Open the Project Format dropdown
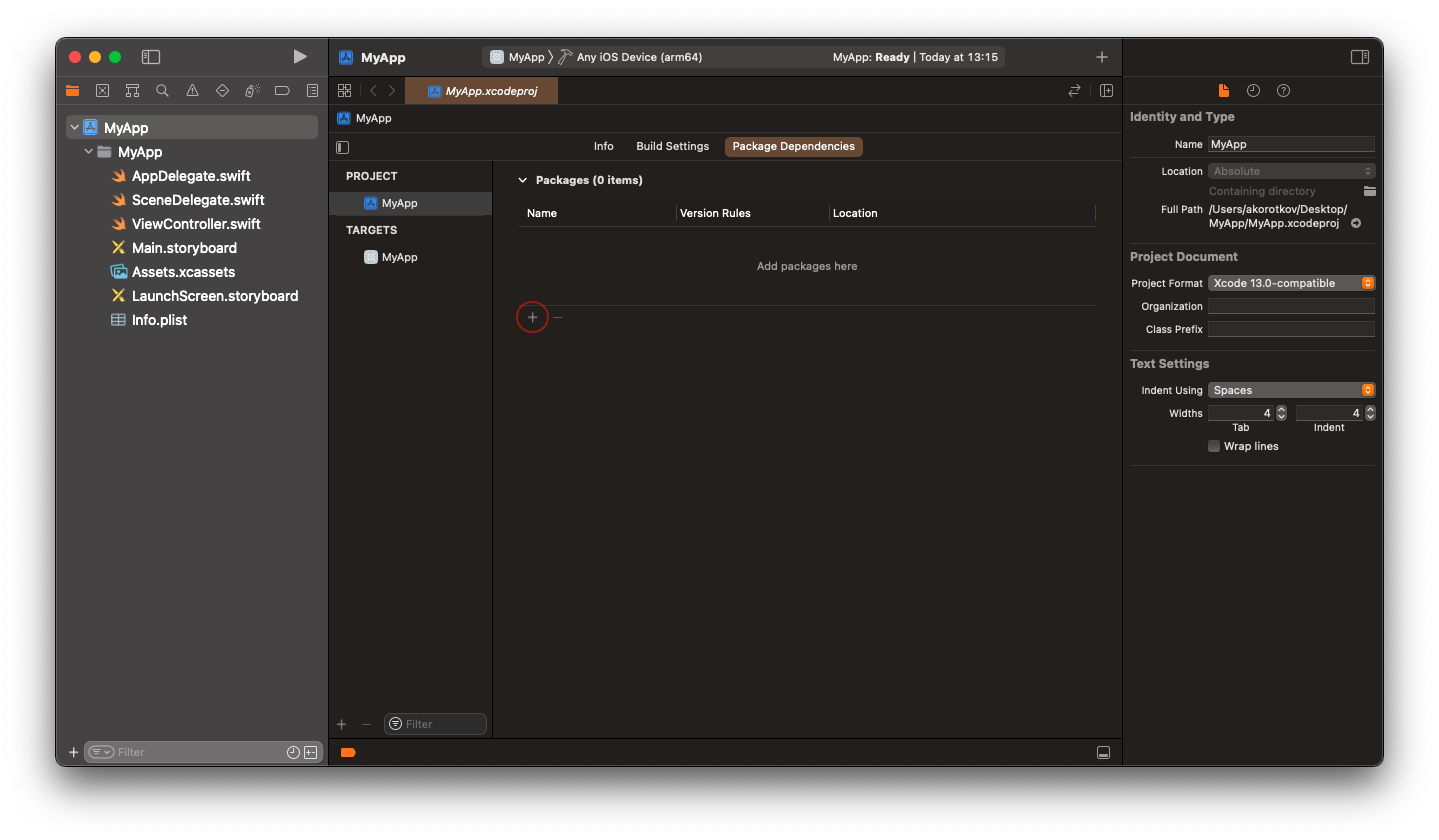Image resolution: width=1439 pixels, height=840 pixels. [x=1292, y=283]
